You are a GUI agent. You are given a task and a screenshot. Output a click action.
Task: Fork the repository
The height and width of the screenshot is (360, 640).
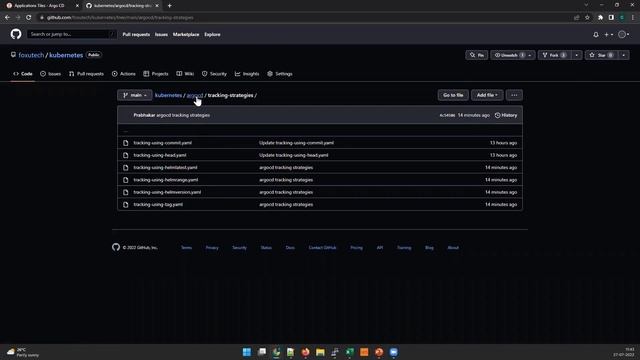554,55
